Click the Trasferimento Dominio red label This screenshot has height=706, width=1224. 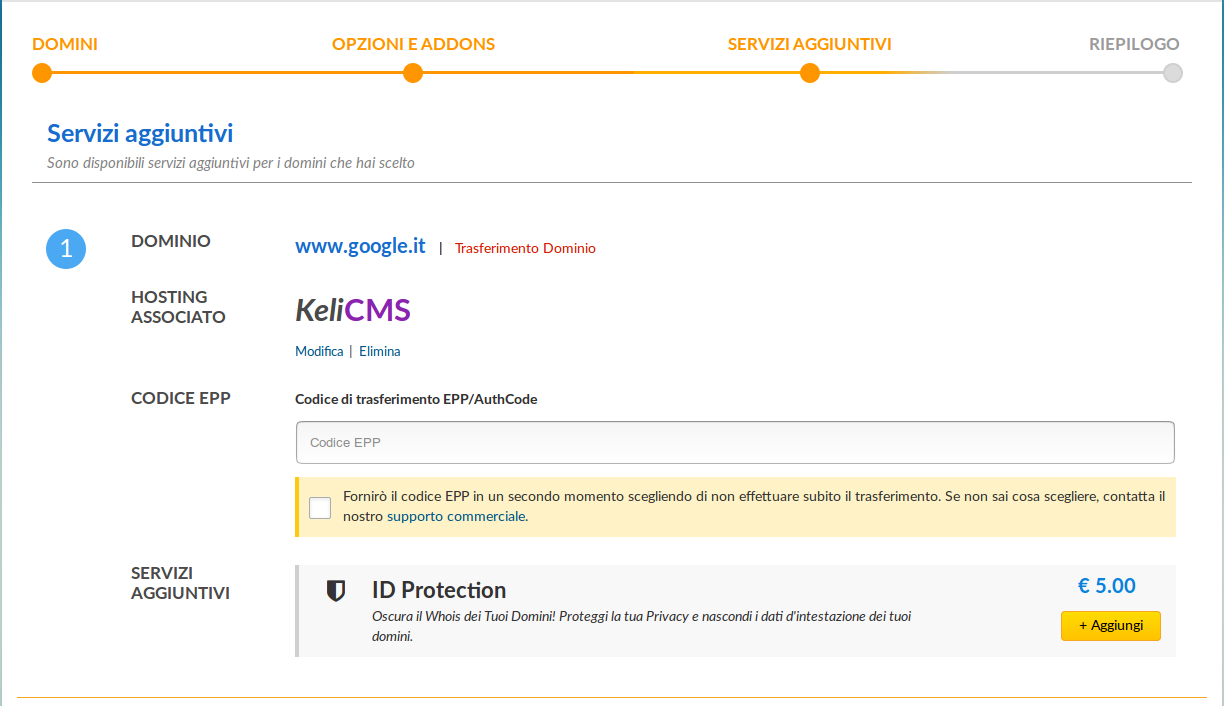(x=525, y=248)
